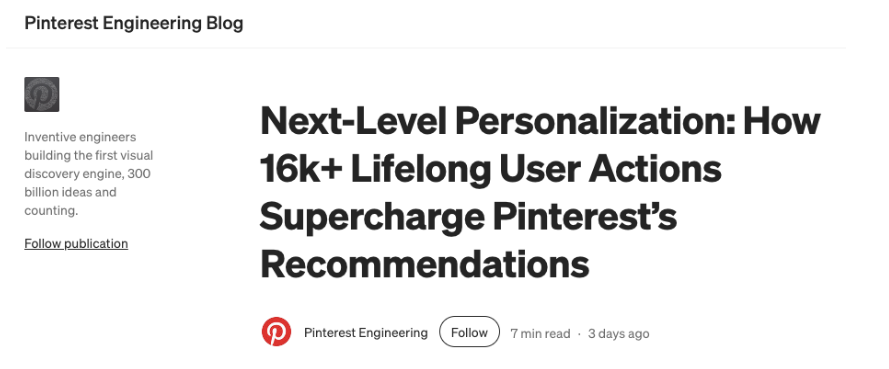
Task: Click the word Recommendations in the title
Action: point(425,264)
